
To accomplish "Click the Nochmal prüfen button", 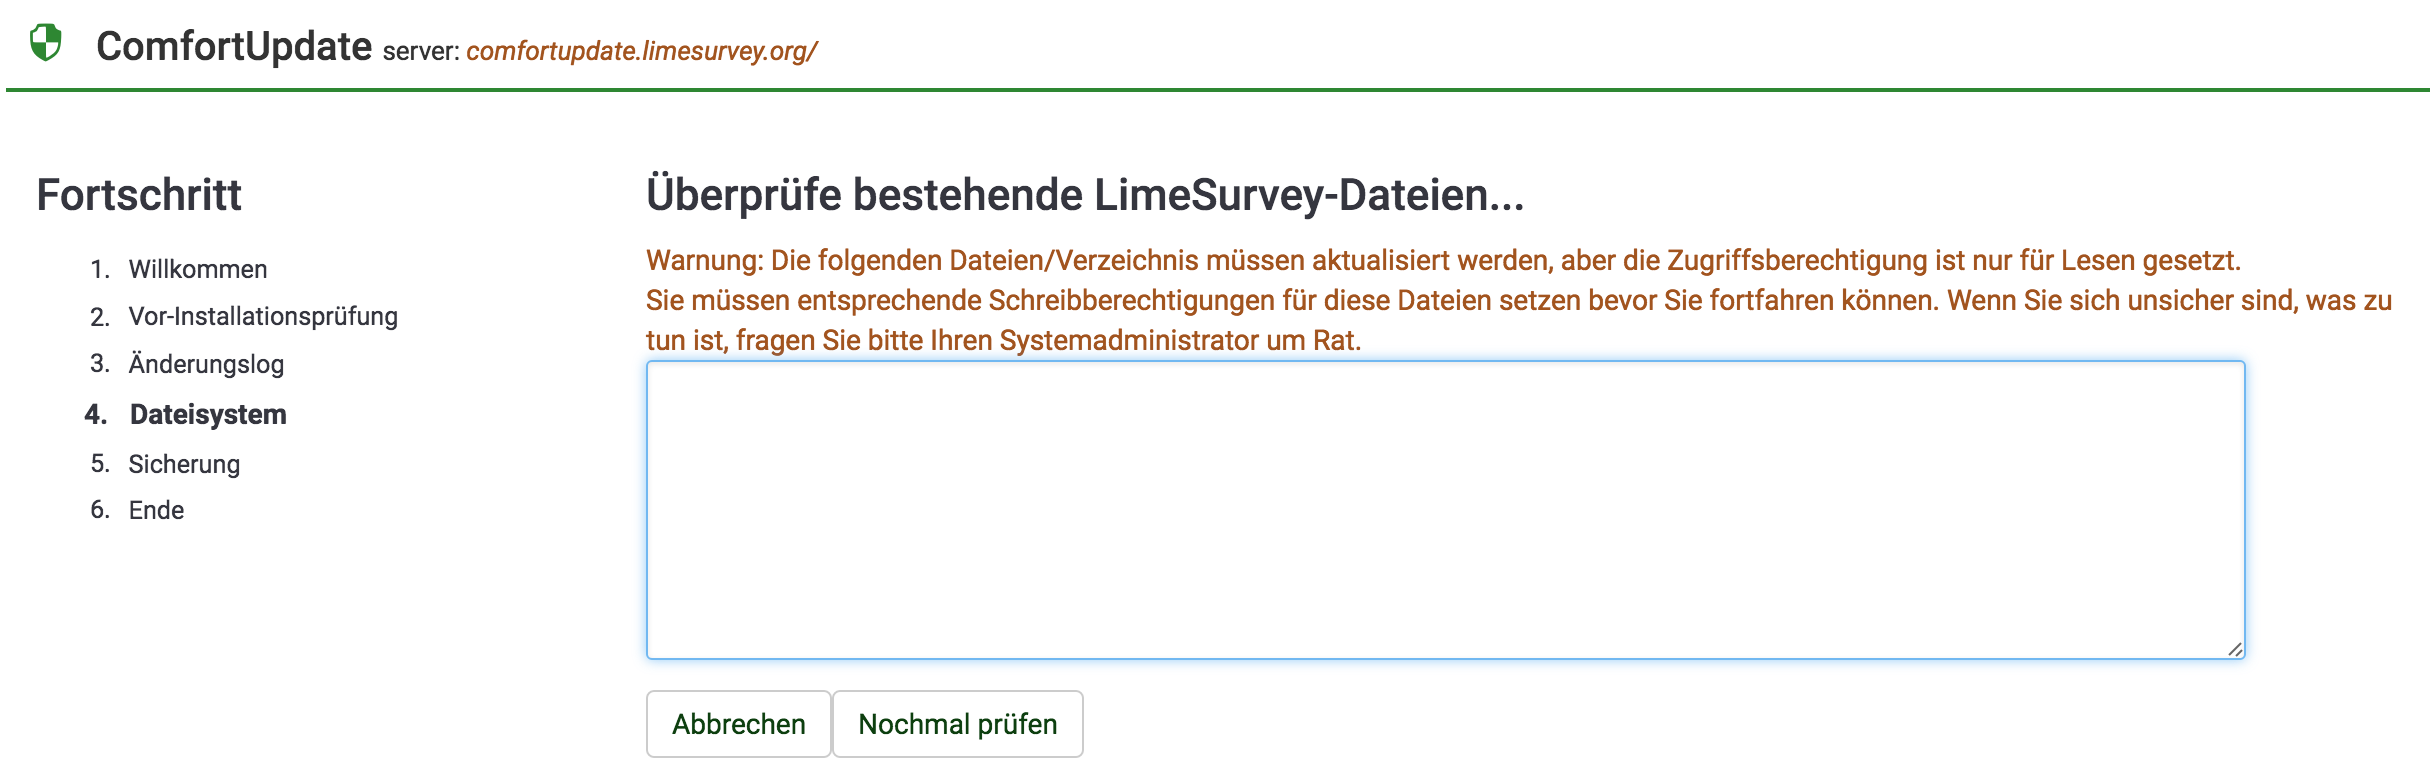I will coord(957,724).
